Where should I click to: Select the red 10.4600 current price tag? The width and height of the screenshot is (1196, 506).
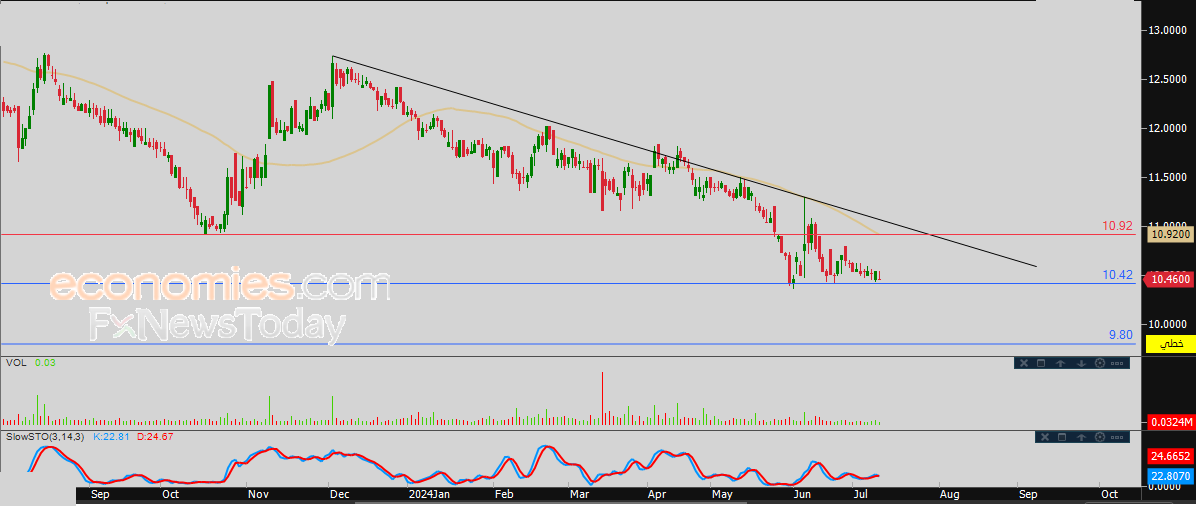[x=1169, y=279]
